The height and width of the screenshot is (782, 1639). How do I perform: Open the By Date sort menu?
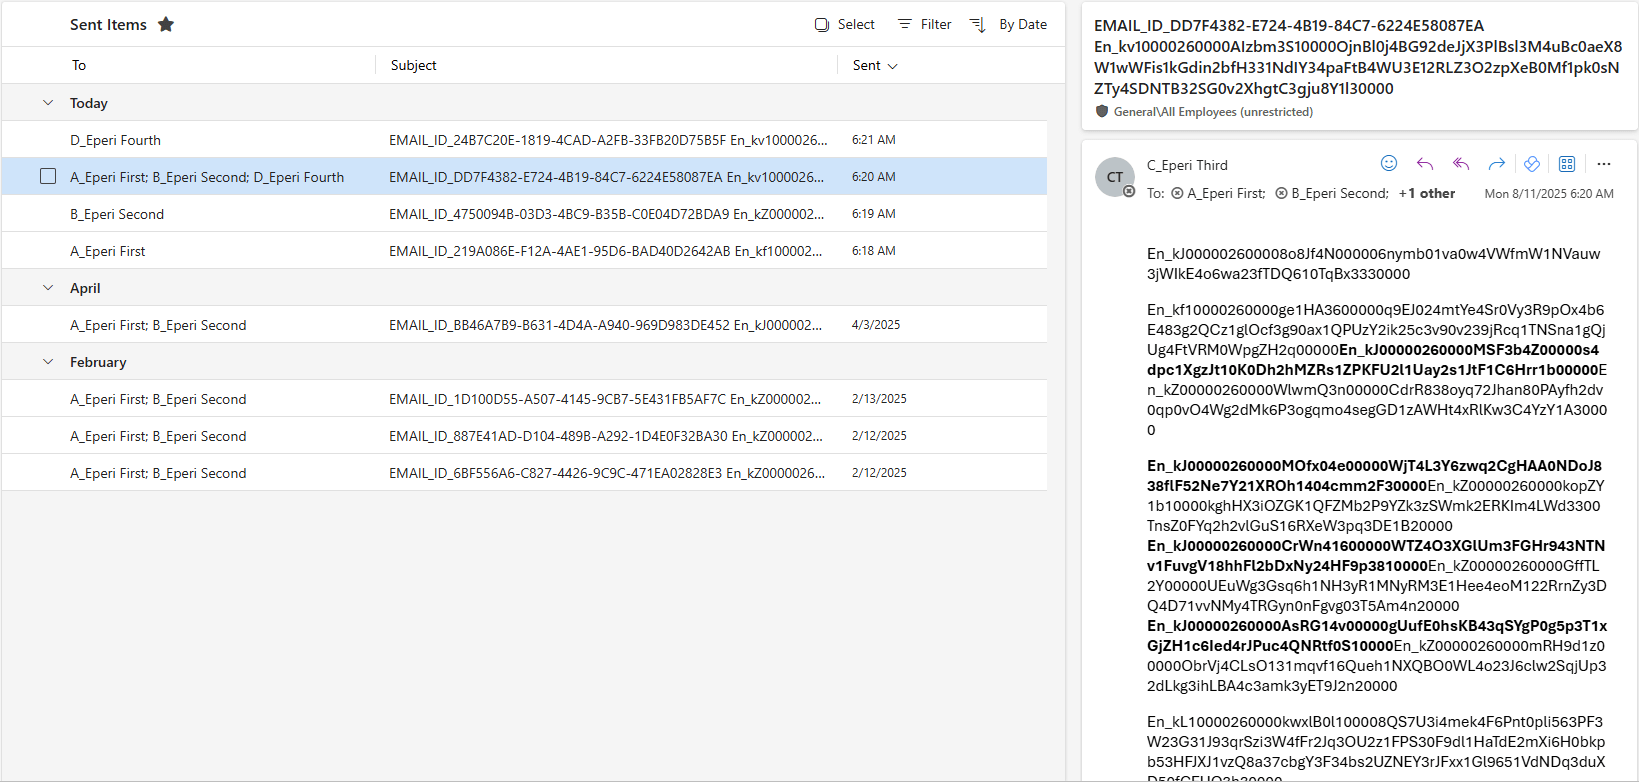[x=1010, y=25]
